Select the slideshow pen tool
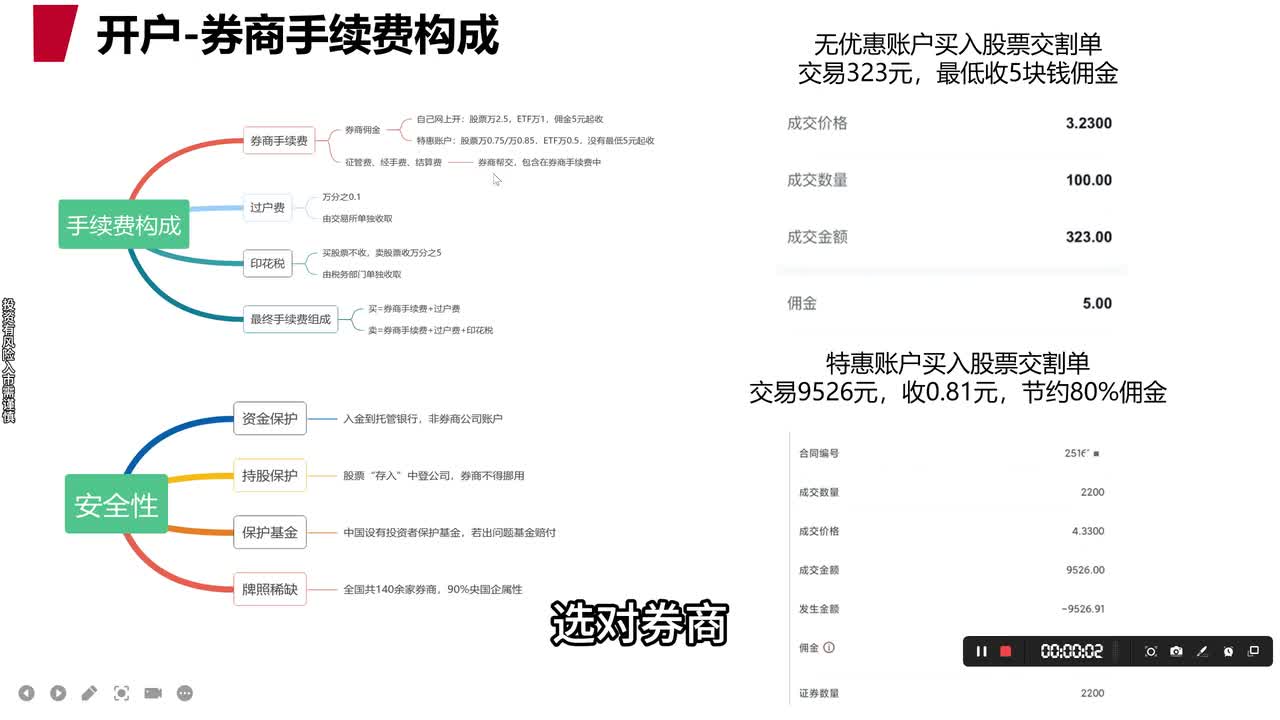This screenshot has width=1280, height=720. pyautogui.click(x=90, y=693)
